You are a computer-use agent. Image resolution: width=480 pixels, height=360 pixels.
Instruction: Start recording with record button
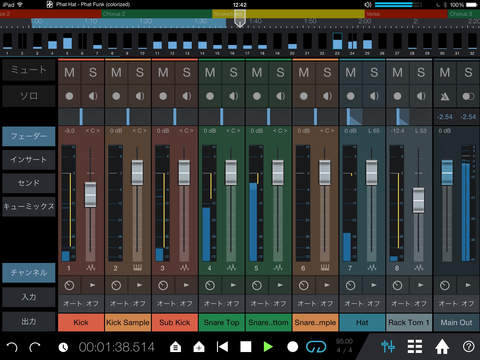[292, 347]
